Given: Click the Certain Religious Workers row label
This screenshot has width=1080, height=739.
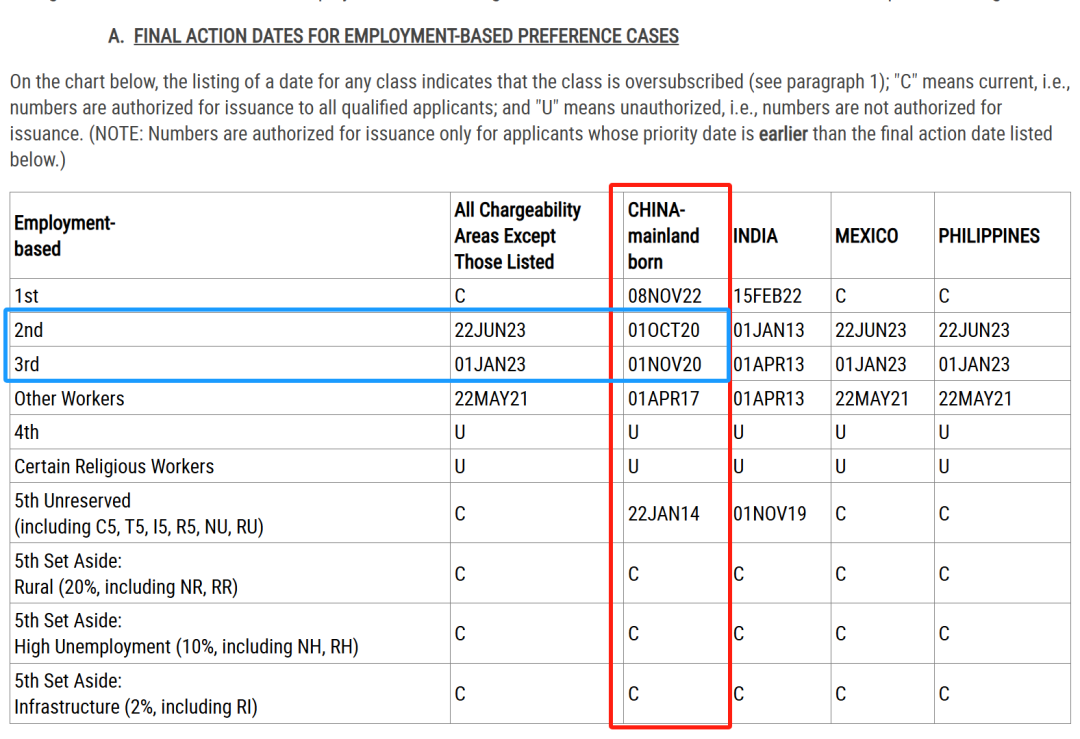Looking at the screenshot, I should 114,466.
